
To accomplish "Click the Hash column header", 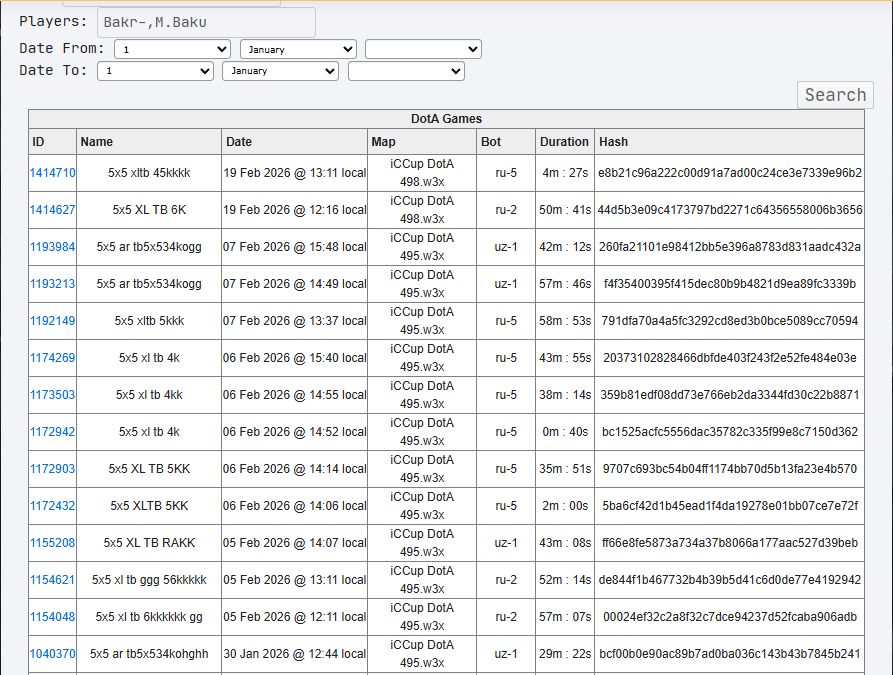I will pos(730,142).
